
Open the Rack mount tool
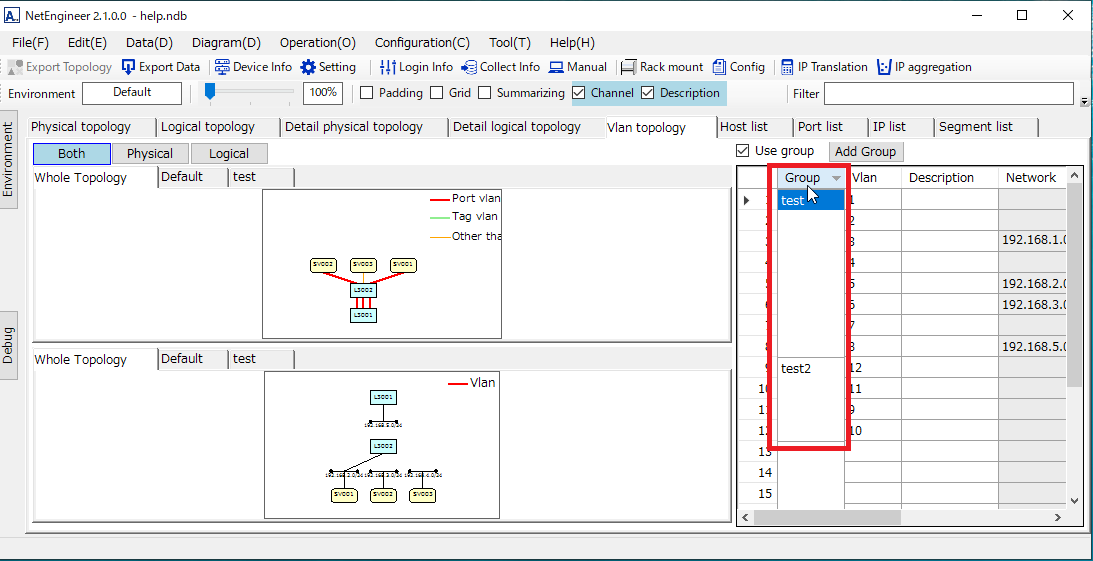tap(629, 67)
